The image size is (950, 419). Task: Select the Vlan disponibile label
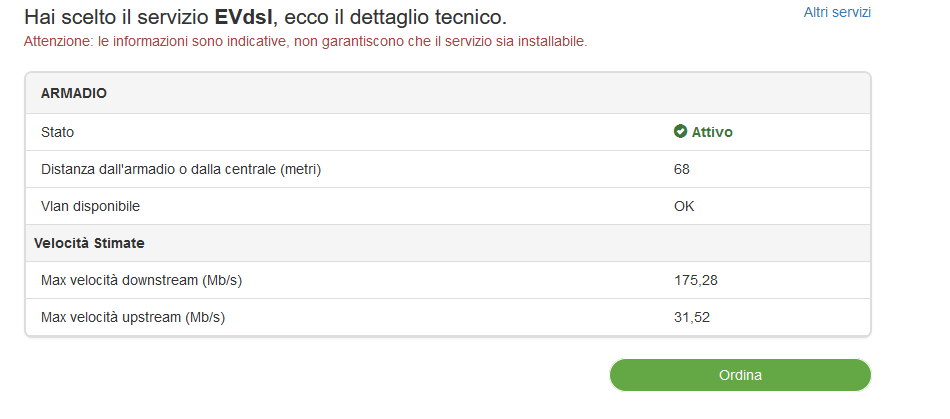pos(90,206)
